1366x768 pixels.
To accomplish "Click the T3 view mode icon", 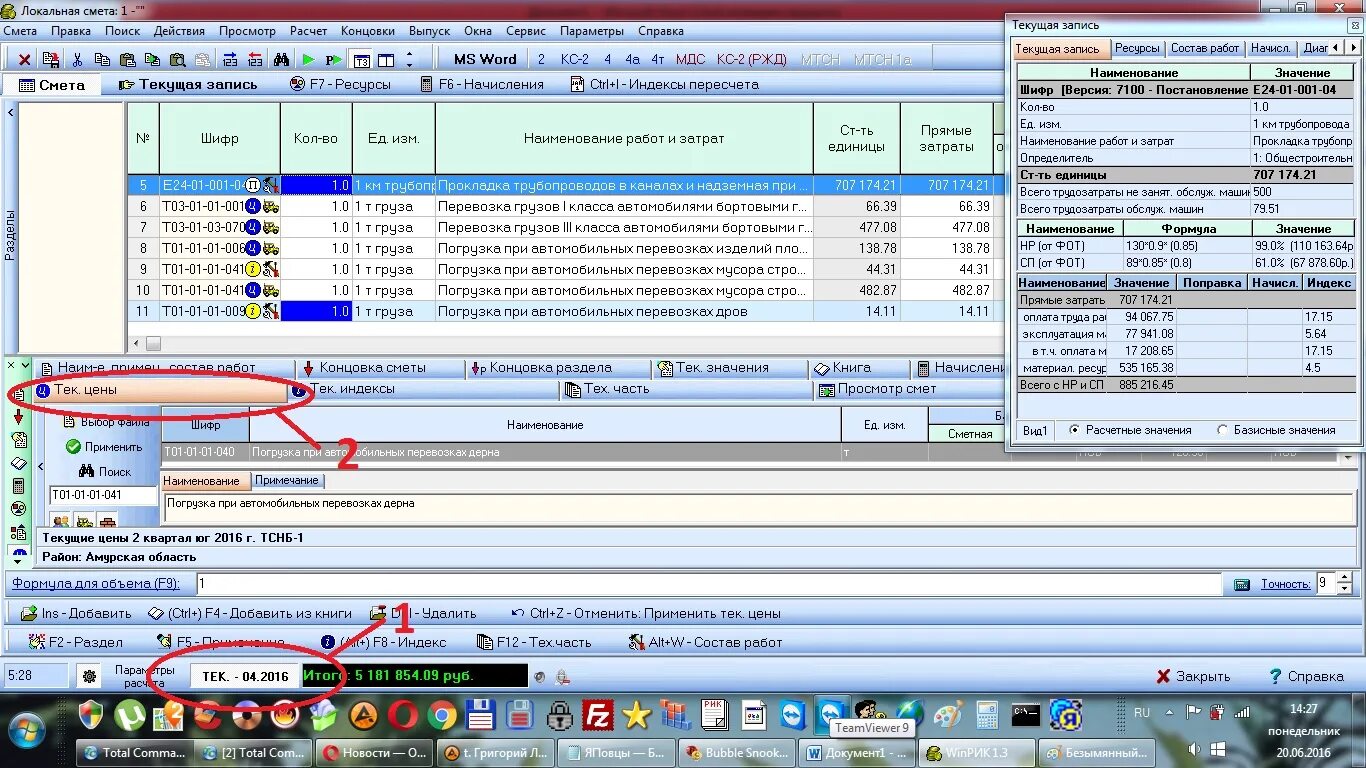I will click(x=361, y=60).
